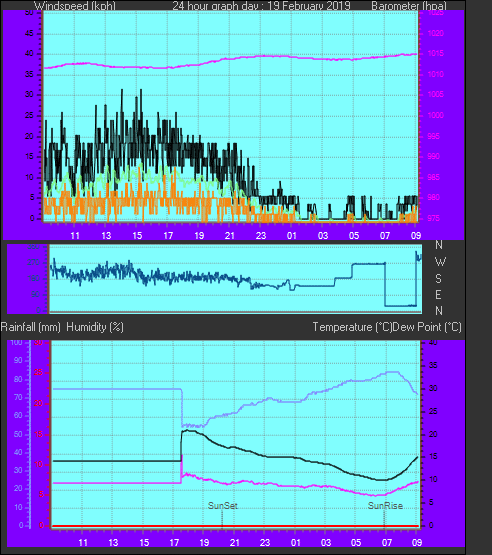Click the Temperature (°C) label
This screenshot has width=492, height=555.
pos(352,327)
